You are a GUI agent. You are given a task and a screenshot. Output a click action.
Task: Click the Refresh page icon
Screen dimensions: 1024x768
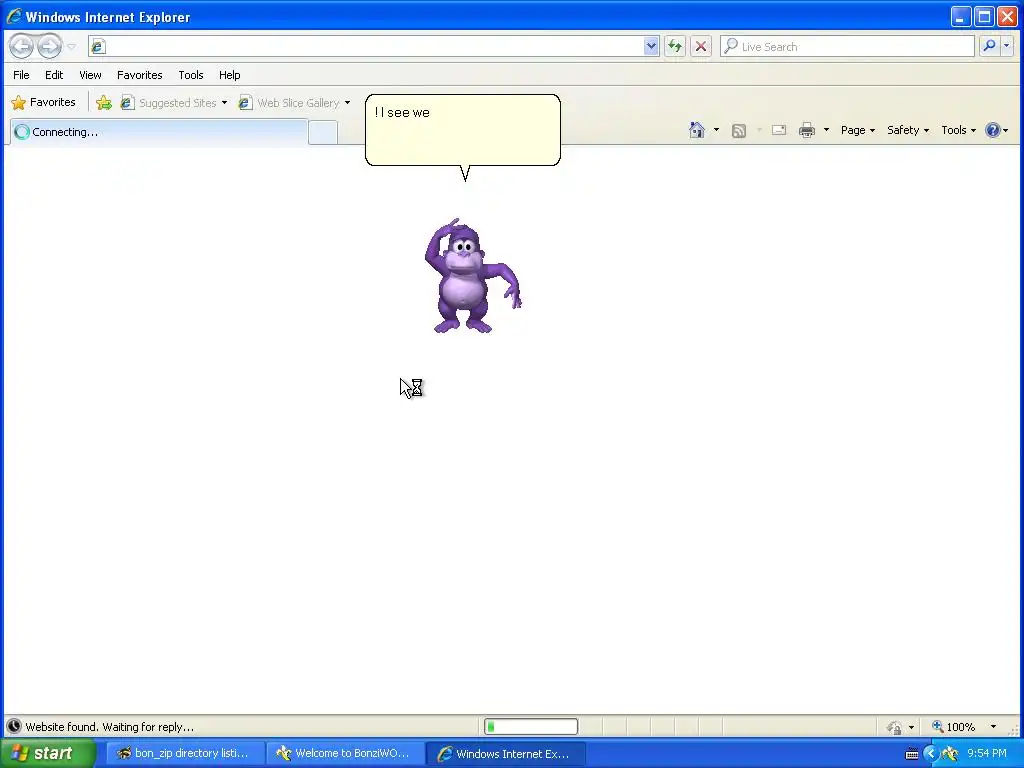point(675,46)
